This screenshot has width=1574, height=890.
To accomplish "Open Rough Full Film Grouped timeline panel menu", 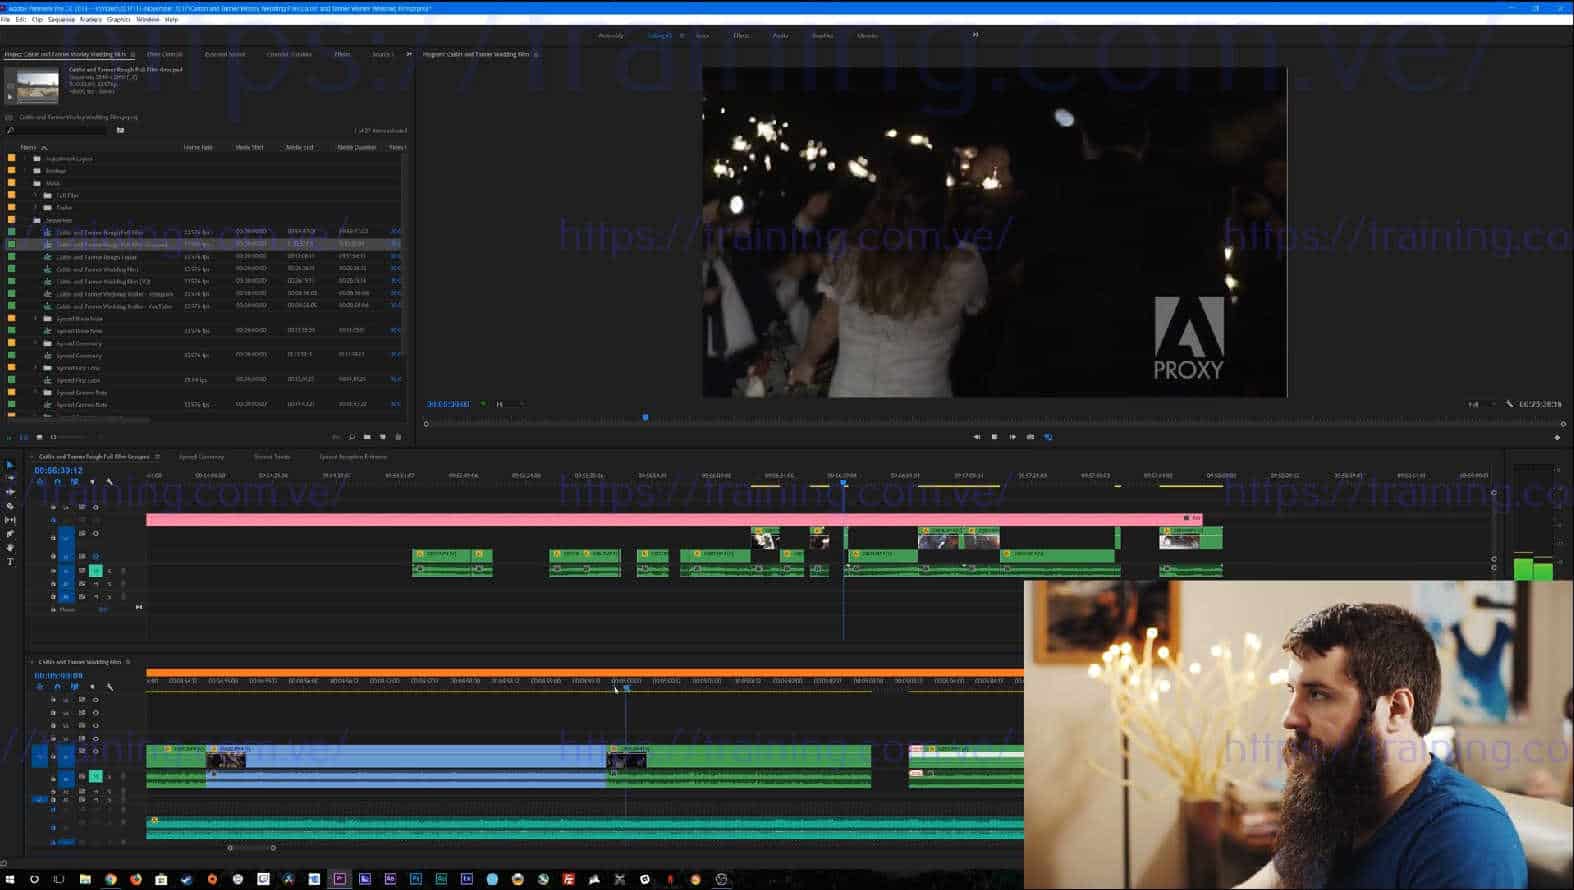I will (157, 457).
